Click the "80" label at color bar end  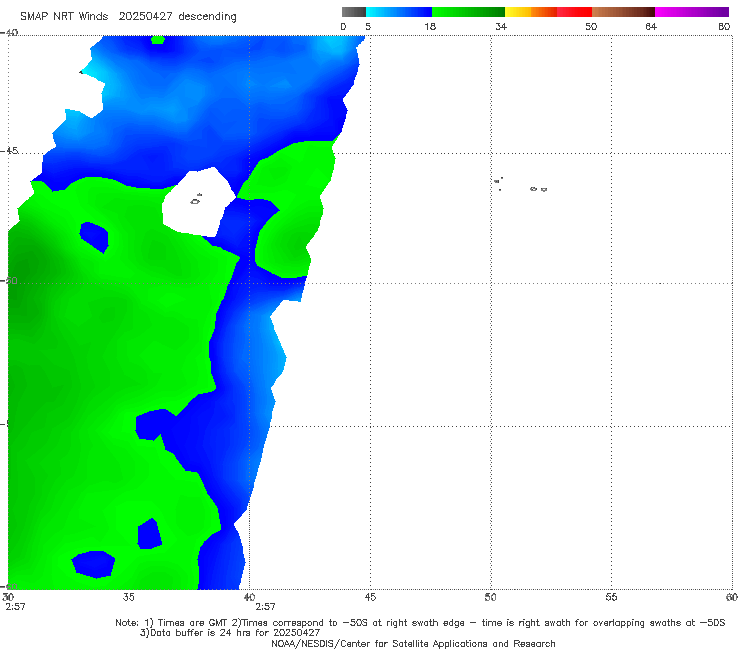point(724,27)
